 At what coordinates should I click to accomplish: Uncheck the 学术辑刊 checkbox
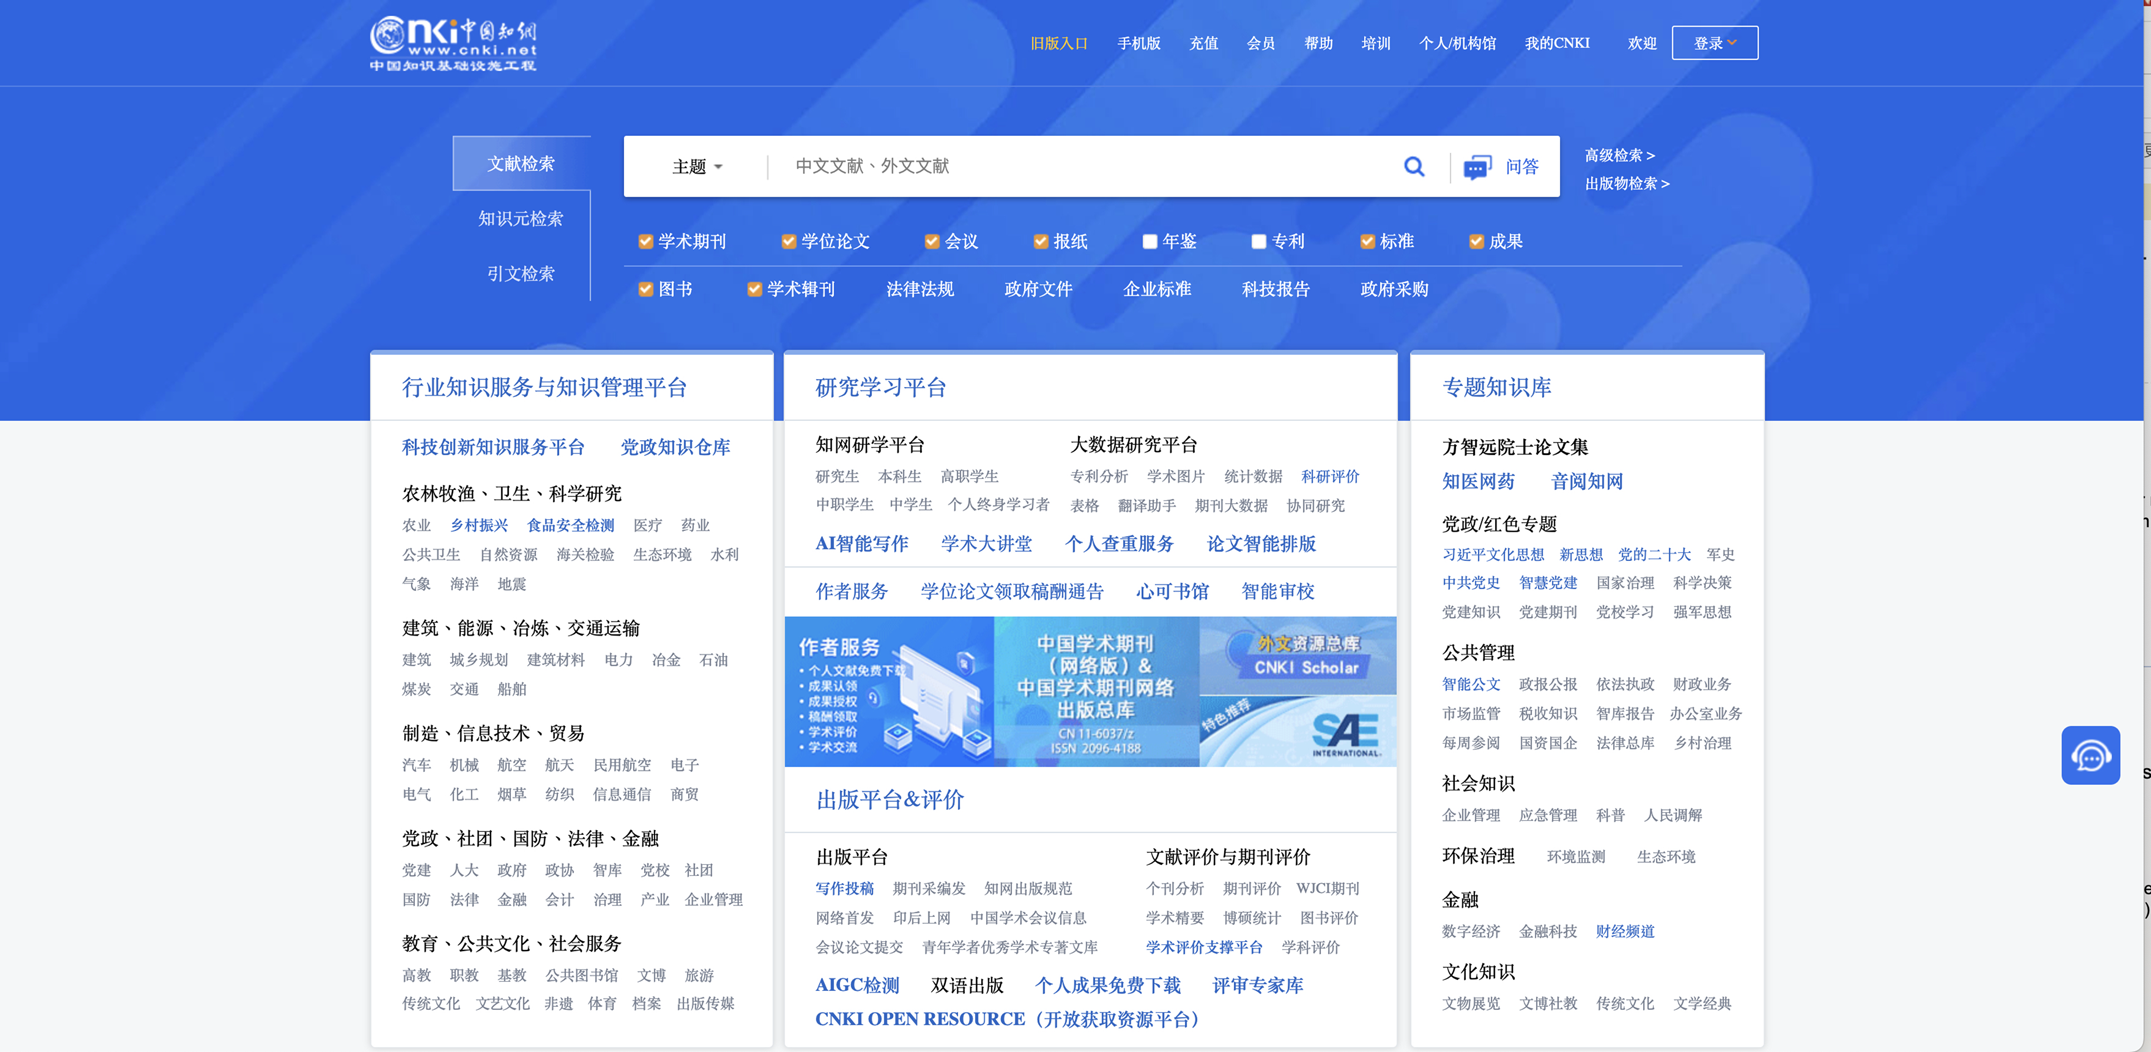tap(755, 290)
